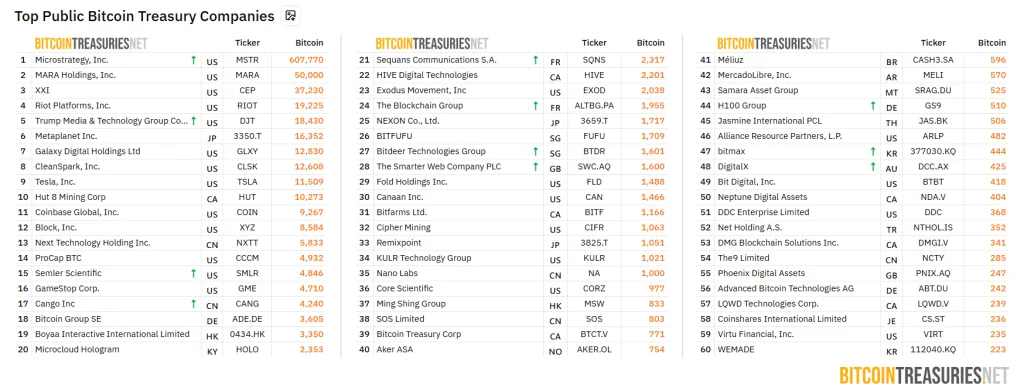Click the Bitcoin column header in third table
This screenshot has width=1024, height=391.
[x=992, y=43]
